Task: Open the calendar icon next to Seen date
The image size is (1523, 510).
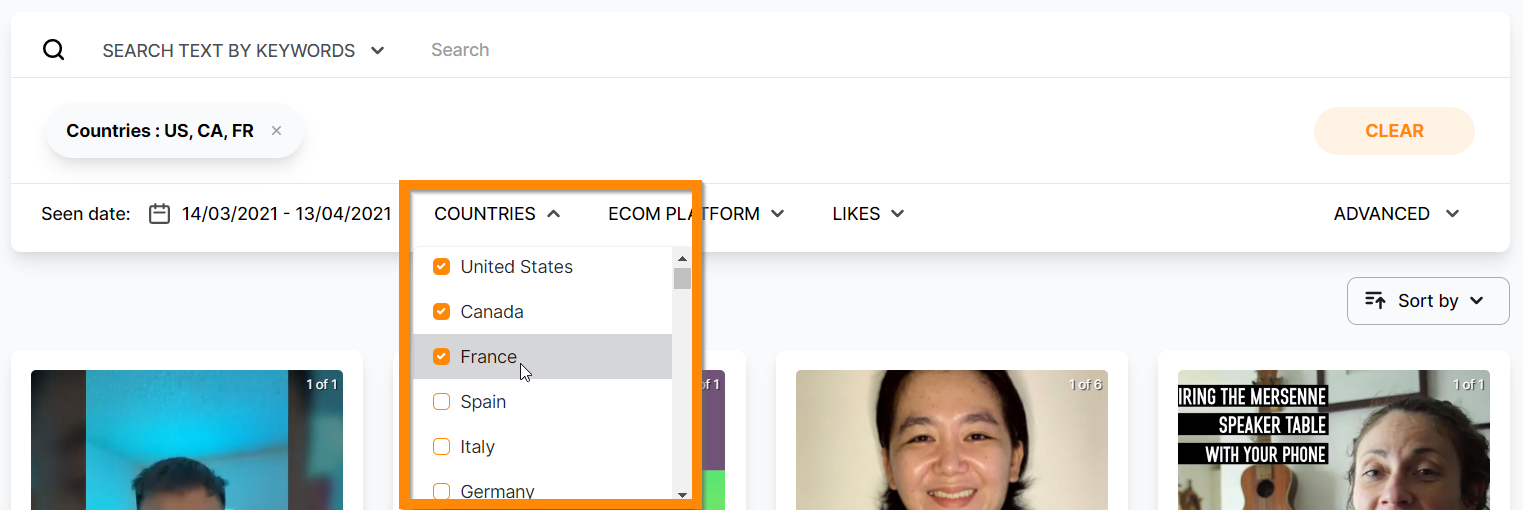Action: pos(159,214)
